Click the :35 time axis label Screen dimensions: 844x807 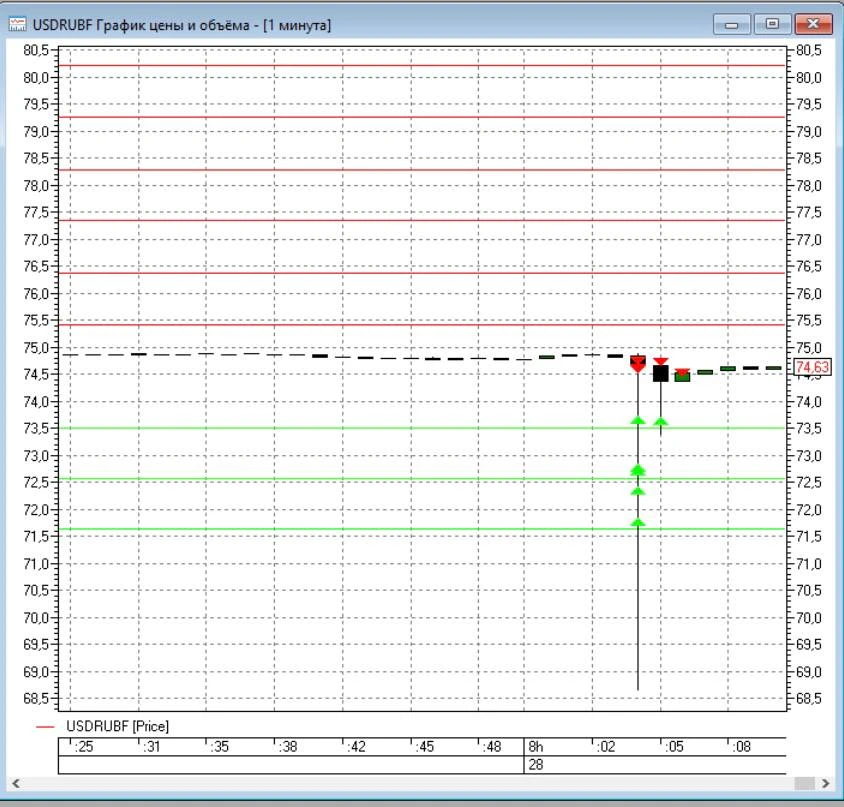tap(219, 747)
